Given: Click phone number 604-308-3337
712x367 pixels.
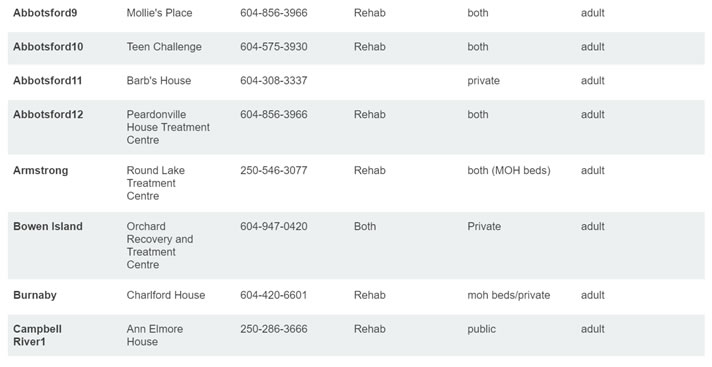Looking at the screenshot, I should pyautogui.click(x=274, y=81).
